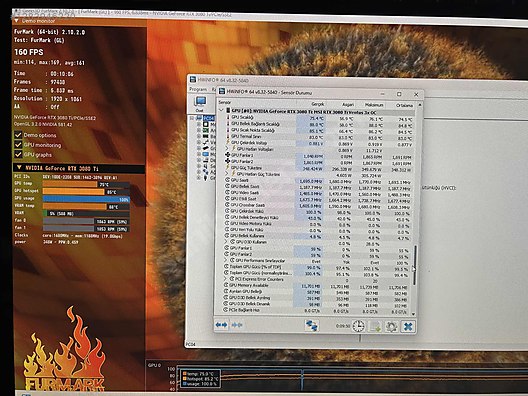Screen dimensions: 528x396
Task: Click the HWiNFO main window title icon
Action: coord(193,79)
